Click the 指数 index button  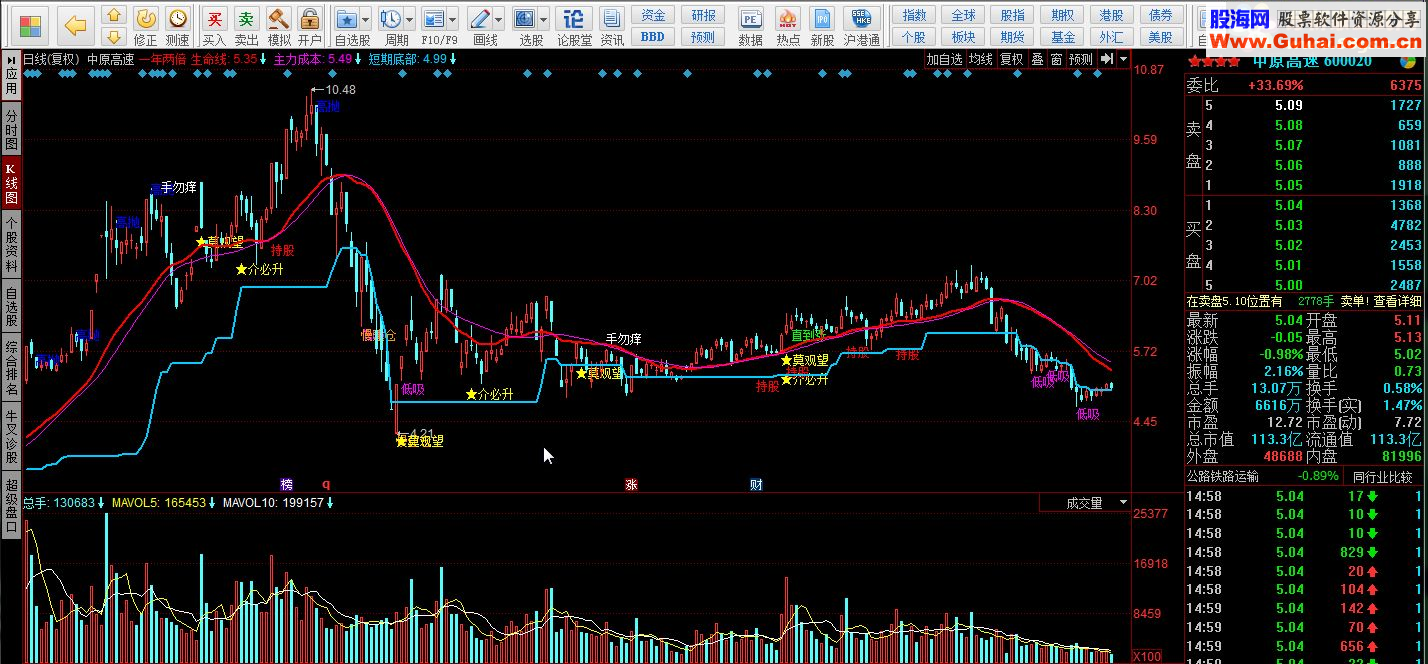tap(913, 15)
